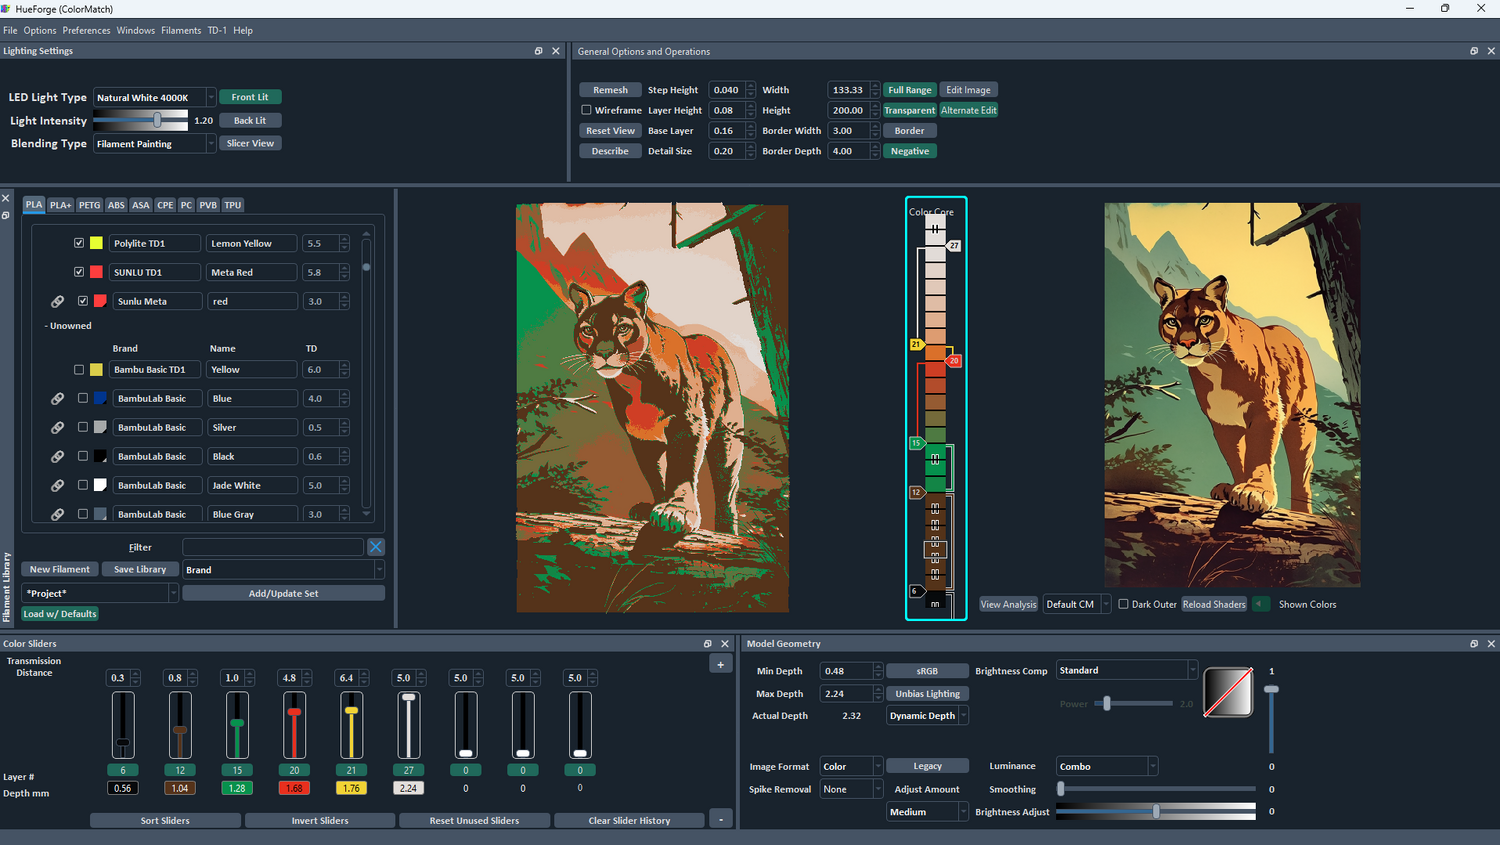
Task: Click the Reload Shaders button
Action: 1214,604
